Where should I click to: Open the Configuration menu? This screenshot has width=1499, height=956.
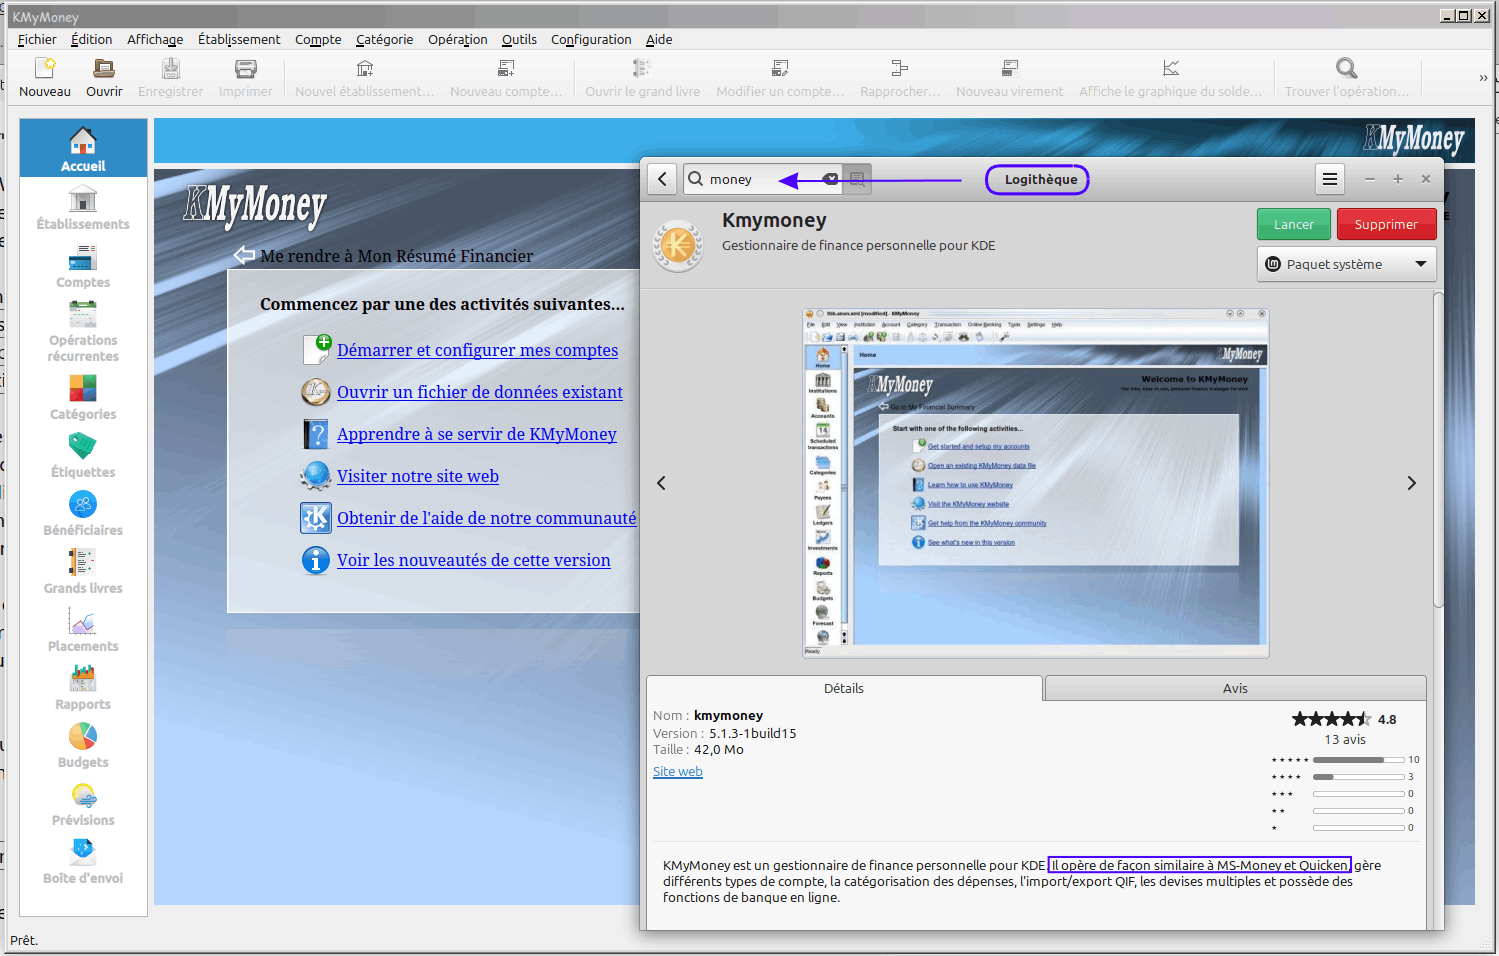coord(591,40)
